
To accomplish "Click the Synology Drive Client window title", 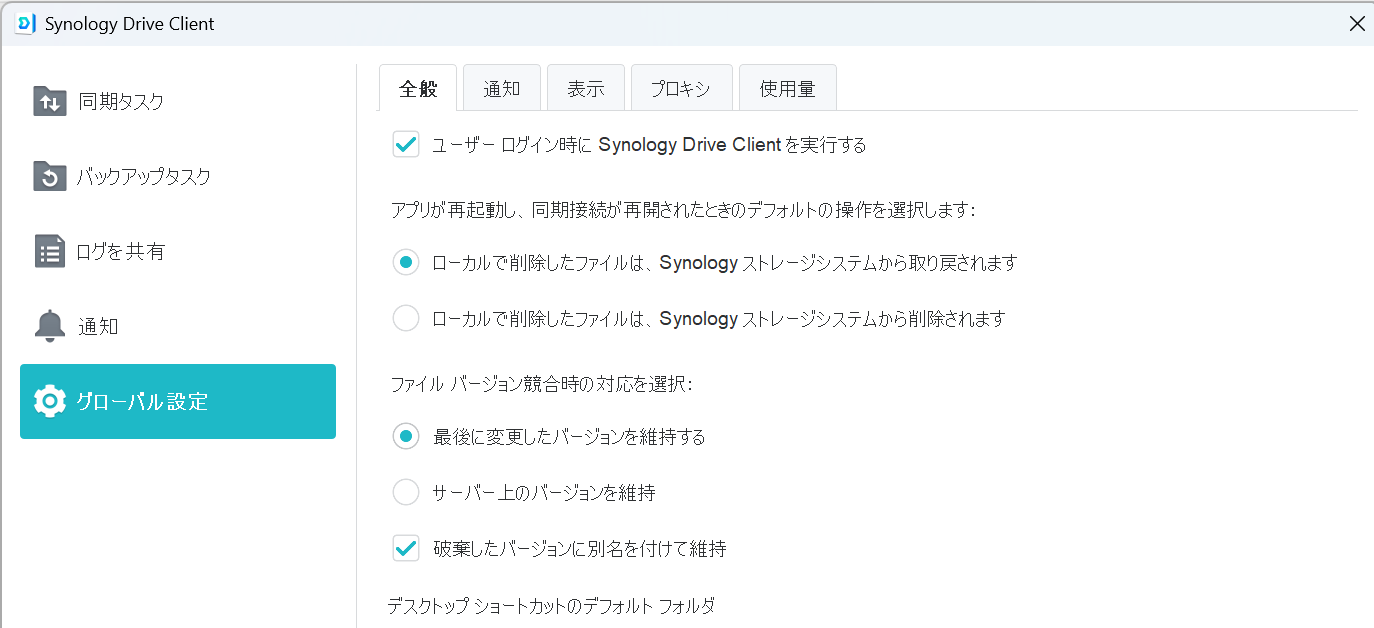I will tap(130, 23).
